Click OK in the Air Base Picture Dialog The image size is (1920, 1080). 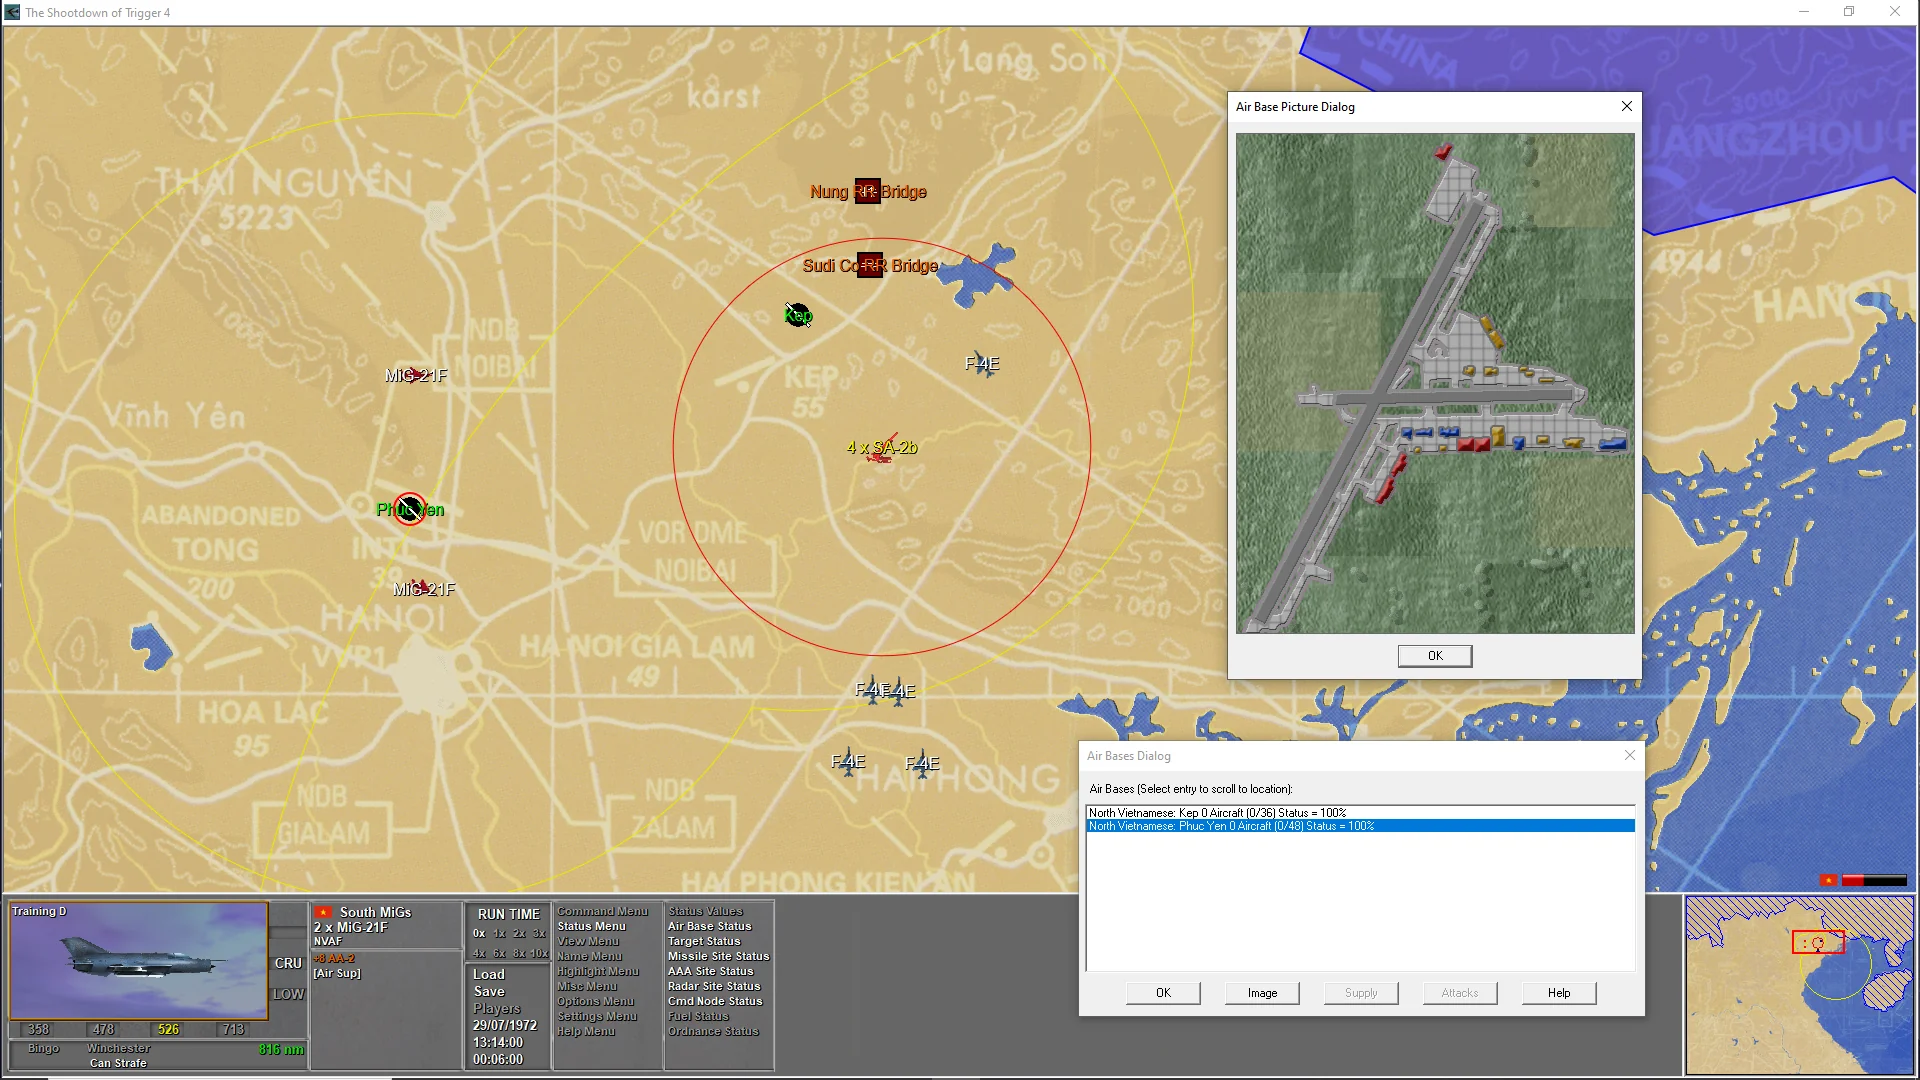click(x=1435, y=656)
